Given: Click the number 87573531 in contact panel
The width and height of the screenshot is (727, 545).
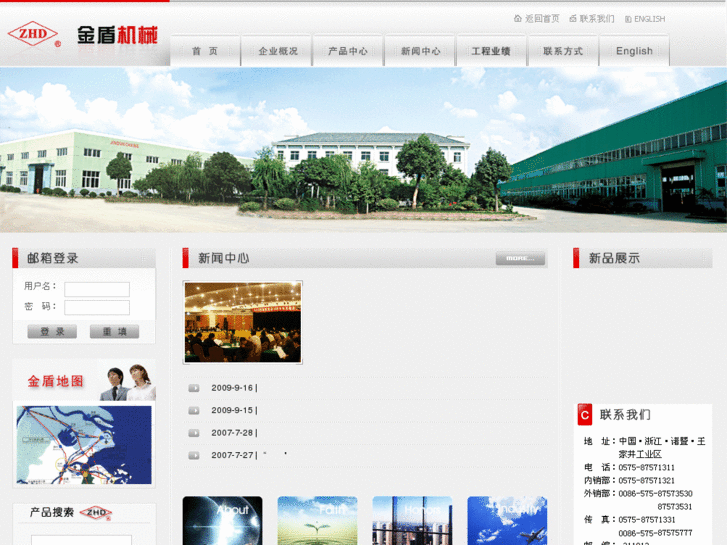Looking at the screenshot, I should click(675, 507).
